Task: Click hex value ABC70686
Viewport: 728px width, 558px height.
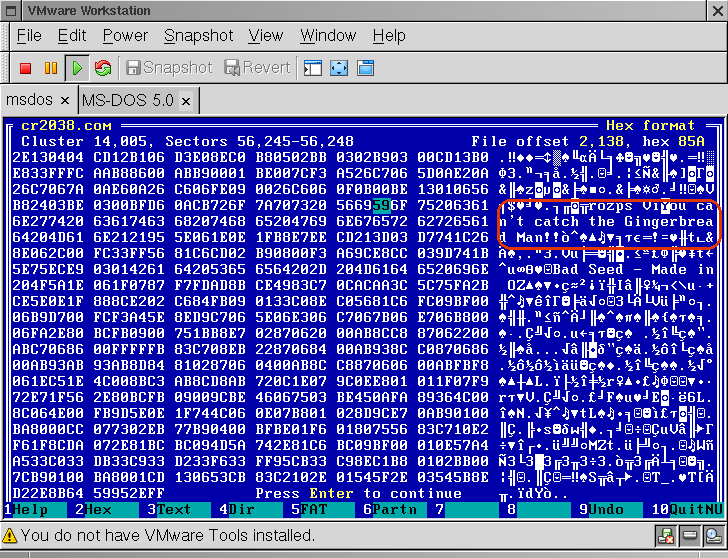Action: [x=48, y=349]
